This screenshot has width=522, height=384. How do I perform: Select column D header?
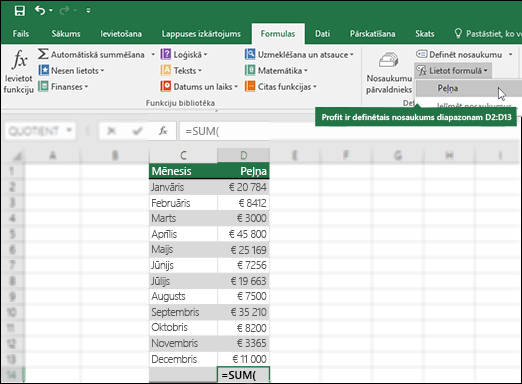click(244, 155)
